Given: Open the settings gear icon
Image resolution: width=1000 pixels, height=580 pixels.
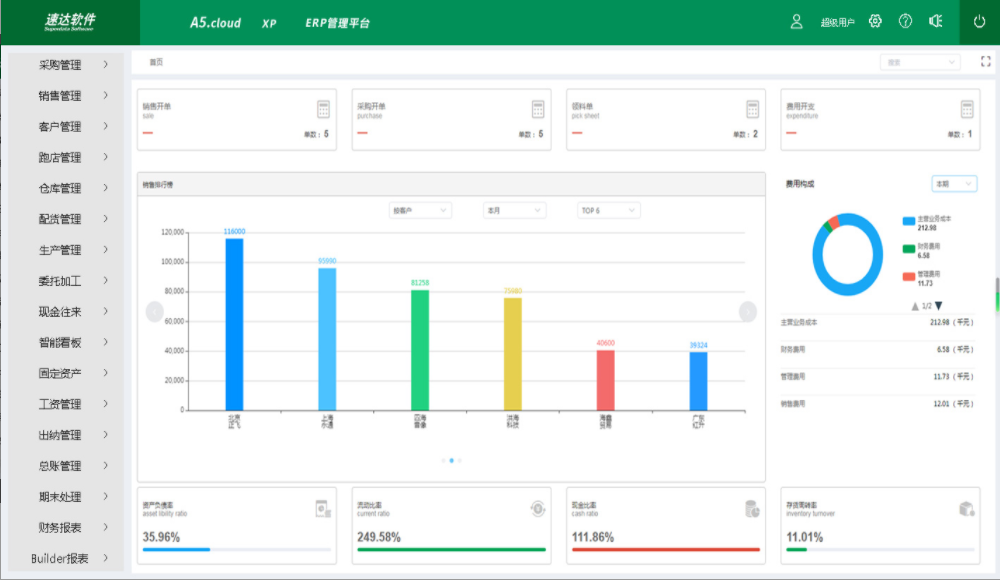Looking at the screenshot, I should 875,22.
